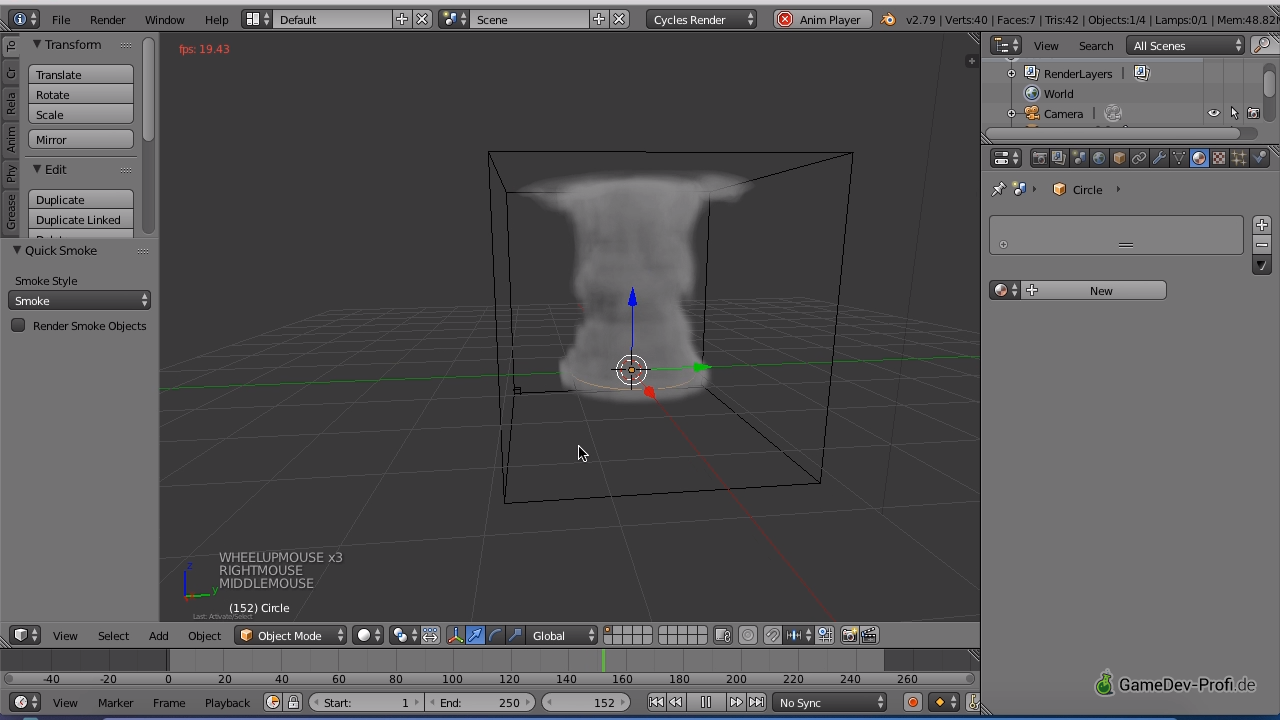Image resolution: width=1280 pixels, height=720 pixels.
Task: Click the Mirror button
Action: pyautogui.click(x=81, y=139)
